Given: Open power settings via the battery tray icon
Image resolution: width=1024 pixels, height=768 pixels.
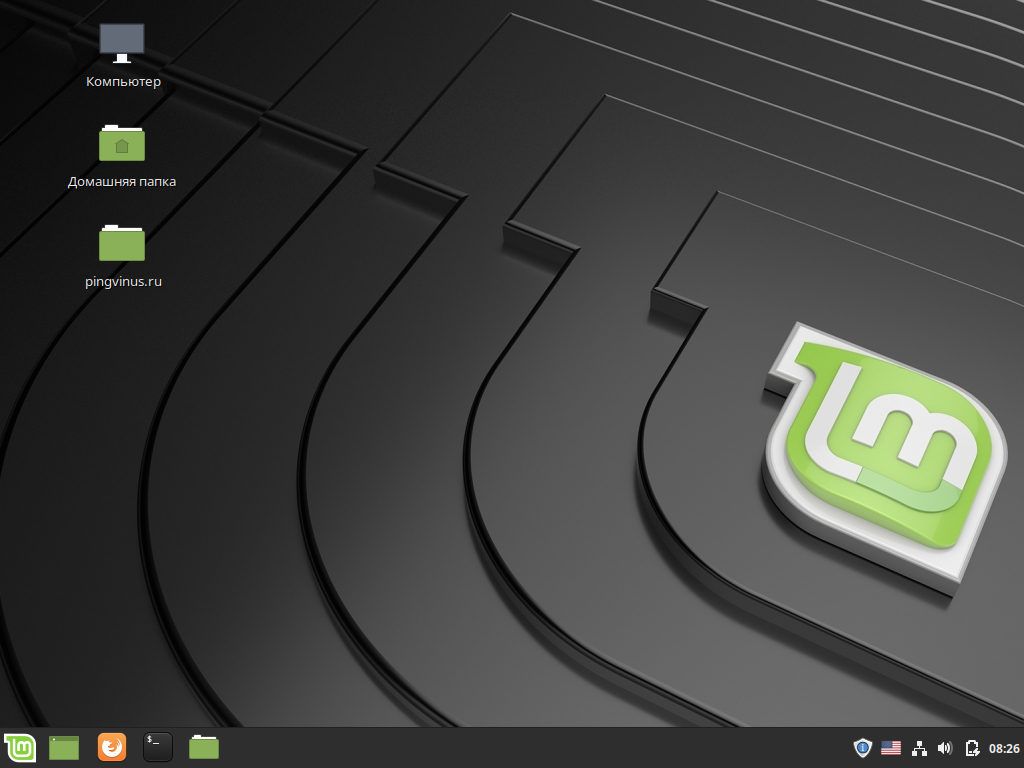Looking at the screenshot, I should [x=971, y=747].
